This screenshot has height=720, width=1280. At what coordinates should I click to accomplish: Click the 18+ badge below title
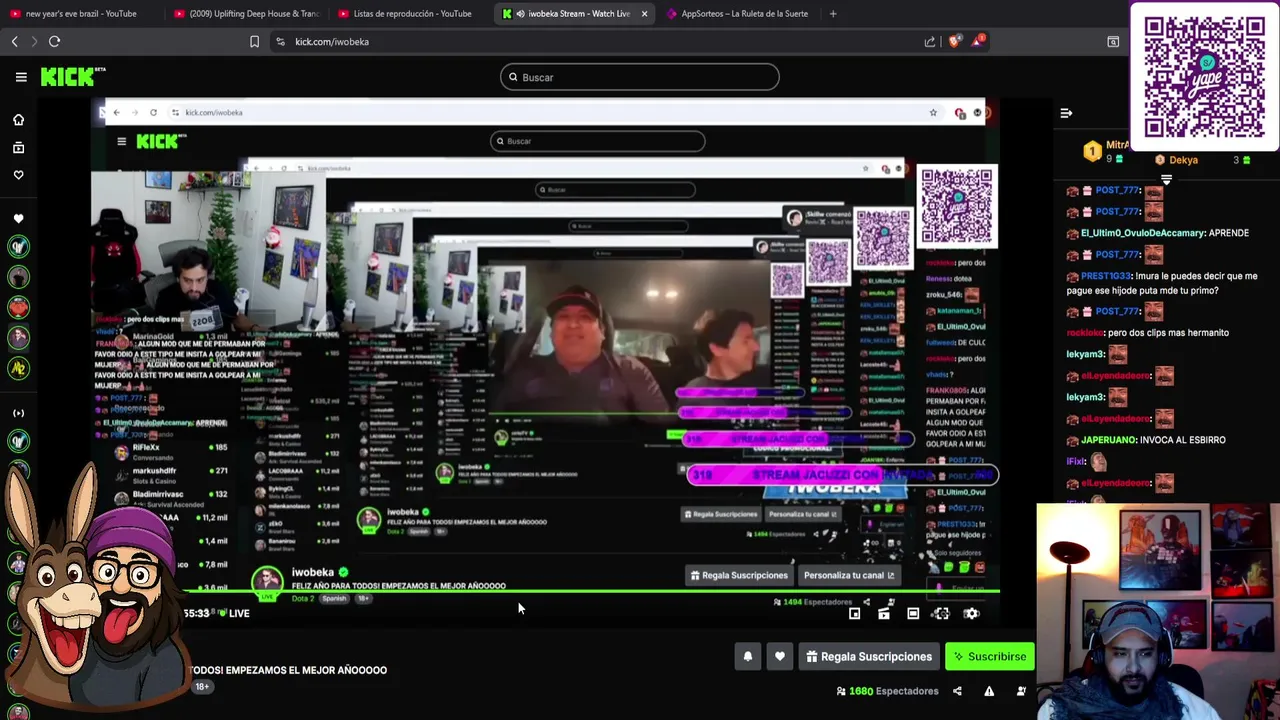pyautogui.click(x=202, y=687)
